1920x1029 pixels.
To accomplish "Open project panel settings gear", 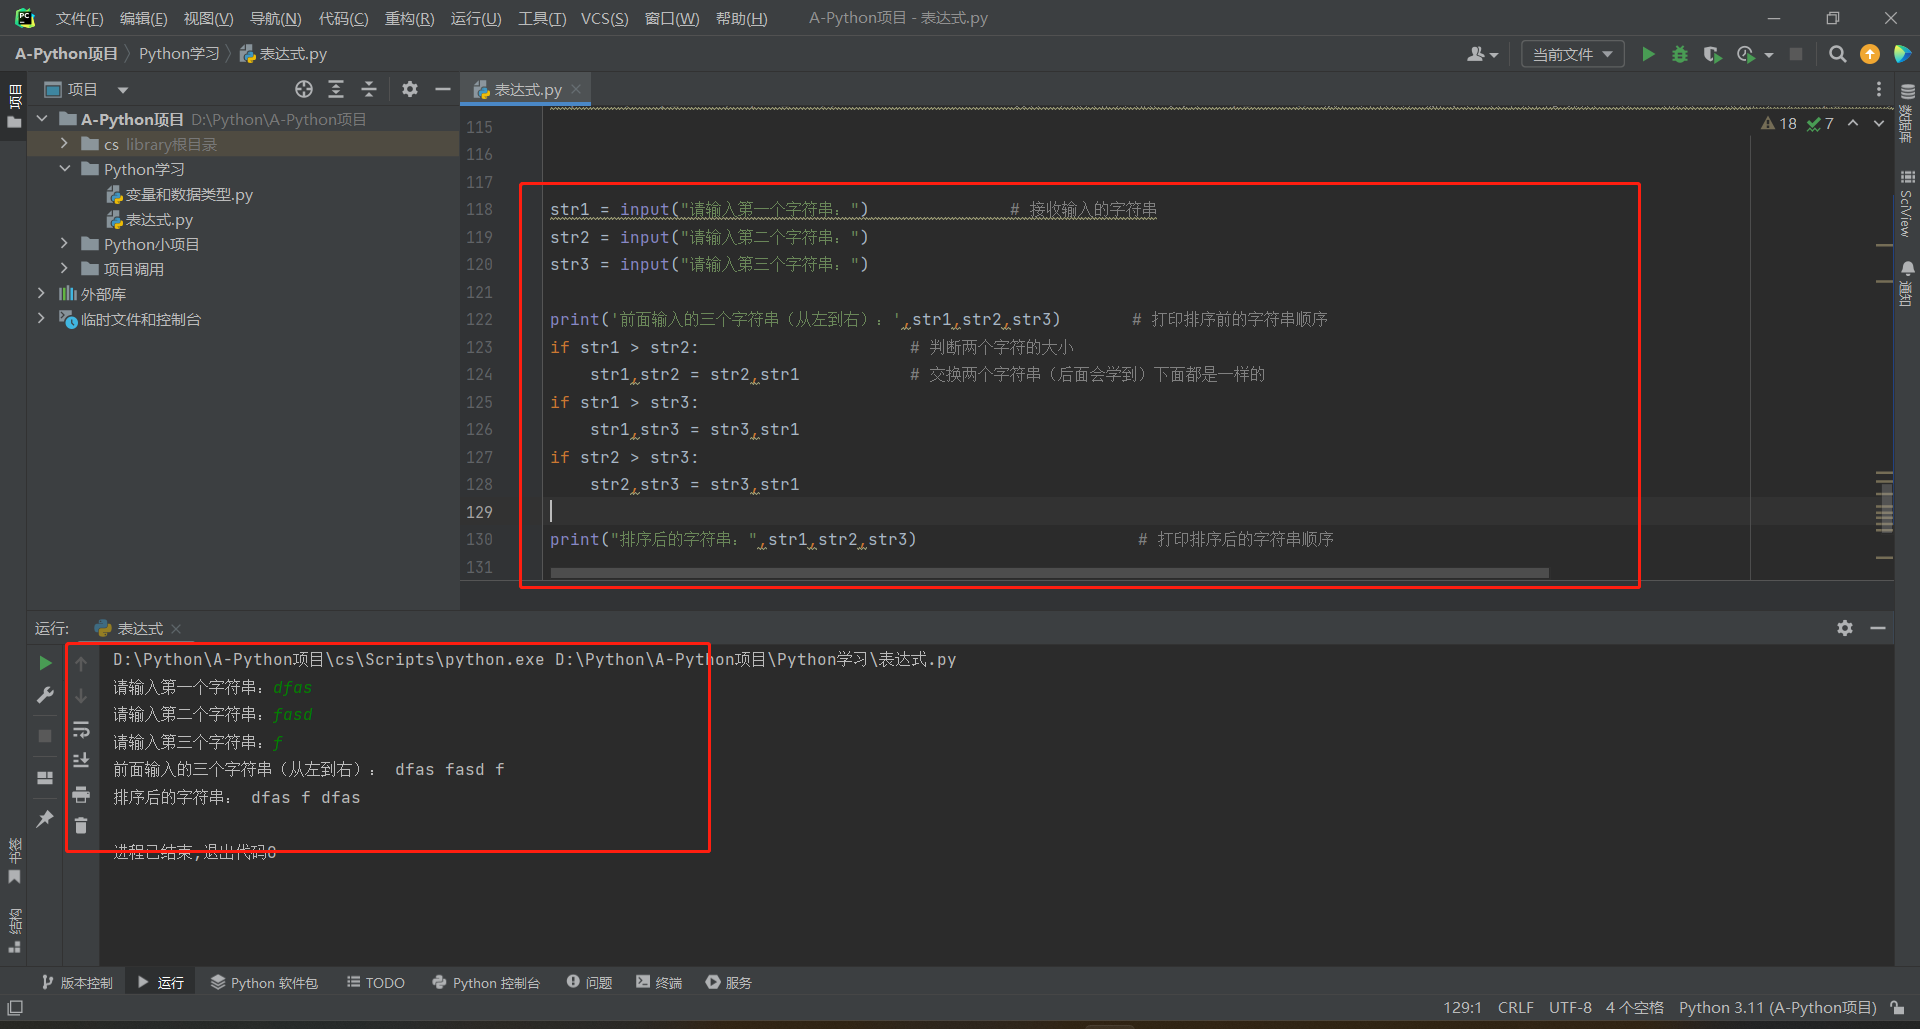I will 410,90.
